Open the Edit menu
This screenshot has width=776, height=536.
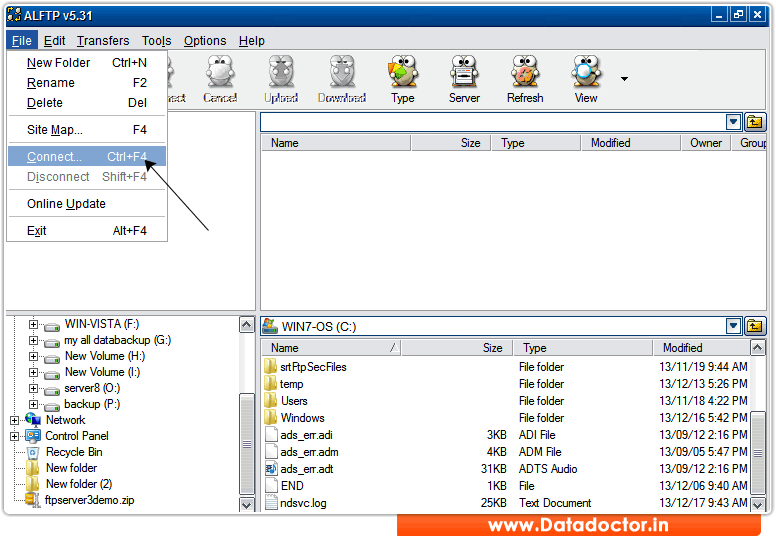pyautogui.click(x=54, y=41)
